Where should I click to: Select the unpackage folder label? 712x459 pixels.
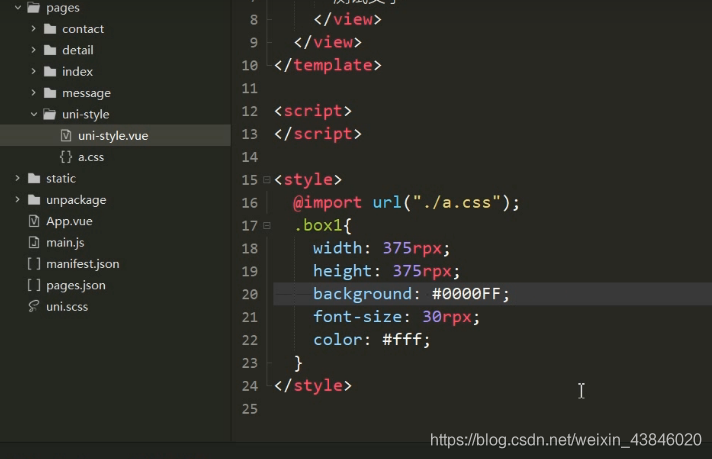76,200
